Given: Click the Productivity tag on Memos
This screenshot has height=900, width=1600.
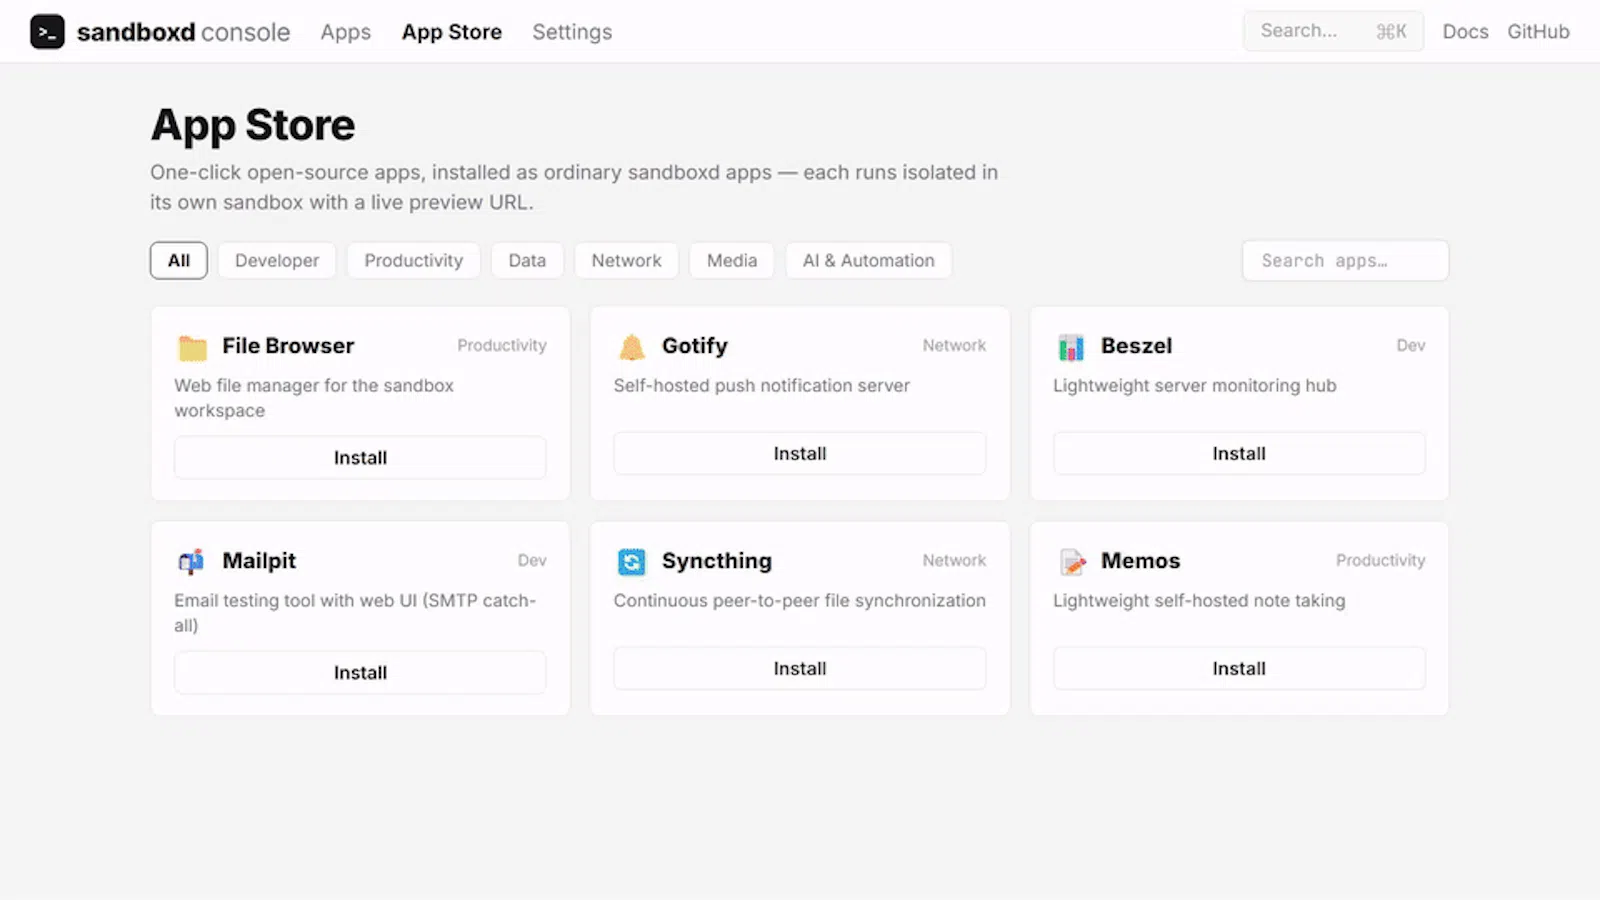Looking at the screenshot, I should (x=1380, y=560).
